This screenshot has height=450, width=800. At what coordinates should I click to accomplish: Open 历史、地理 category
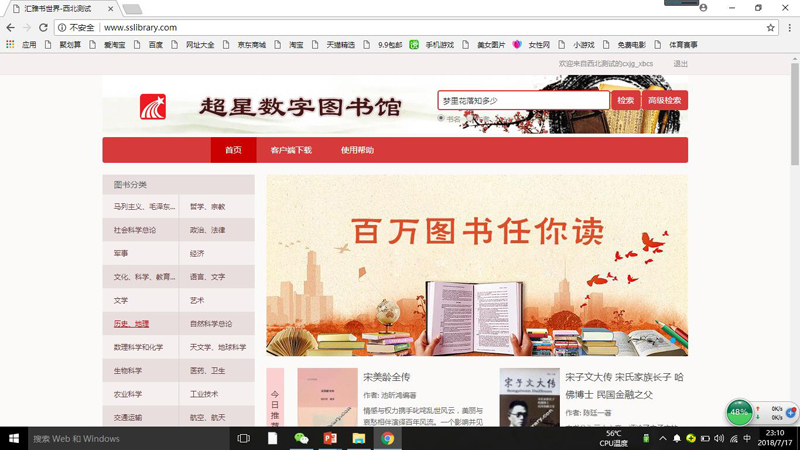click(x=131, y=323)
